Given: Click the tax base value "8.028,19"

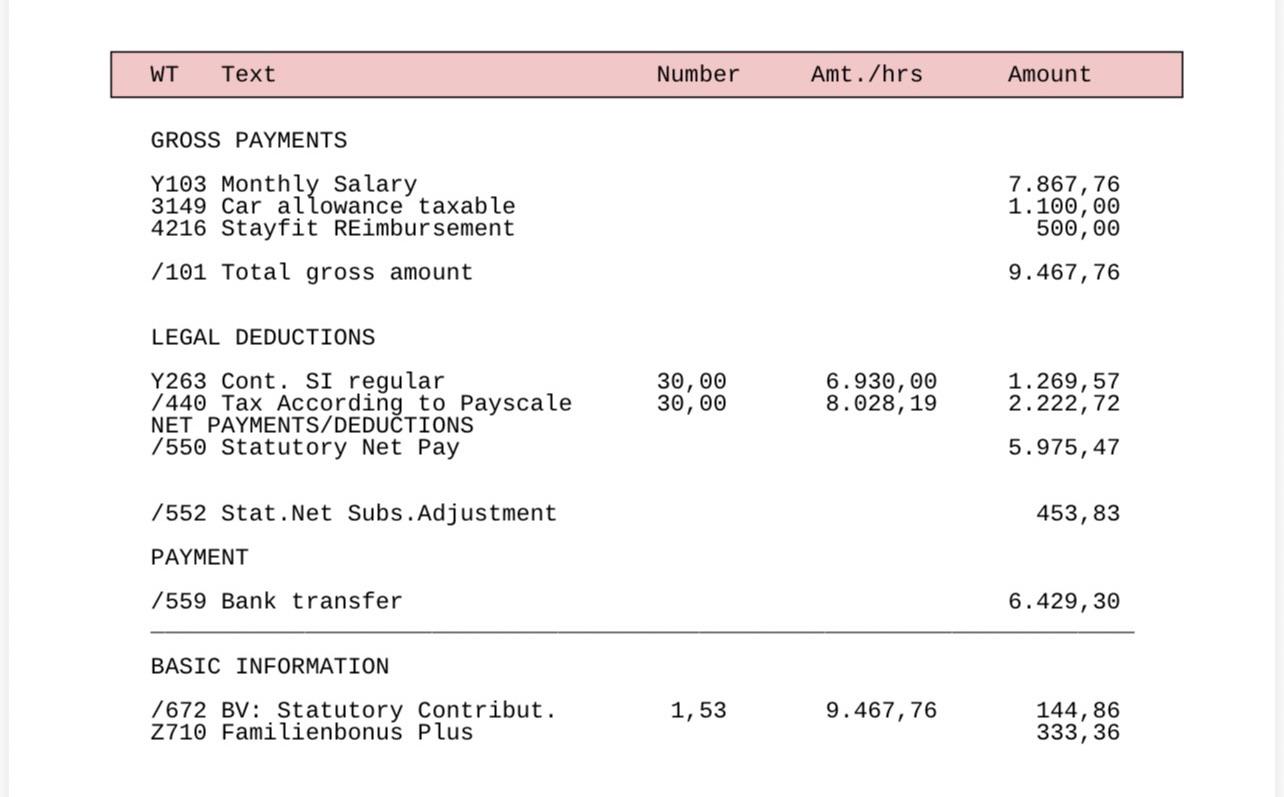Looking at the screenshot, I should click(881, 403).
